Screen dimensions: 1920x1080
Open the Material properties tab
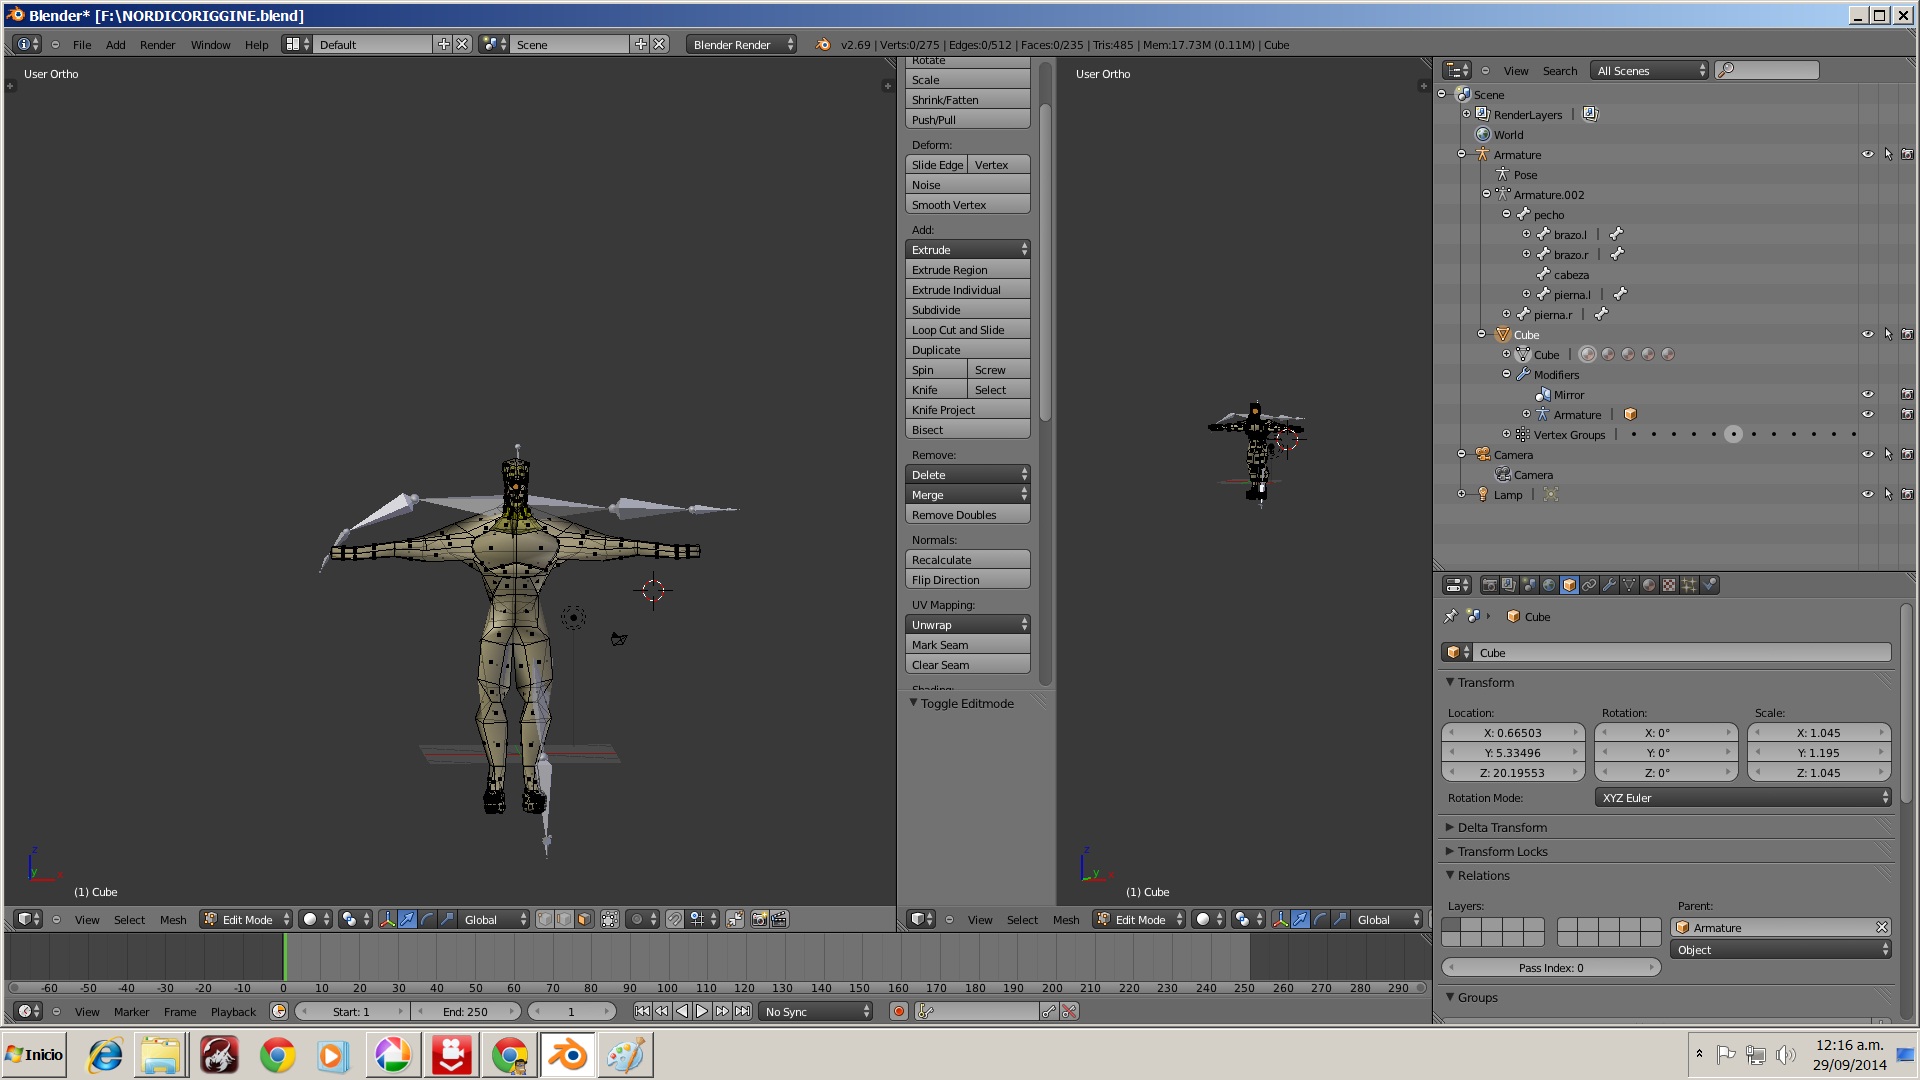[x=1649, y=585]
